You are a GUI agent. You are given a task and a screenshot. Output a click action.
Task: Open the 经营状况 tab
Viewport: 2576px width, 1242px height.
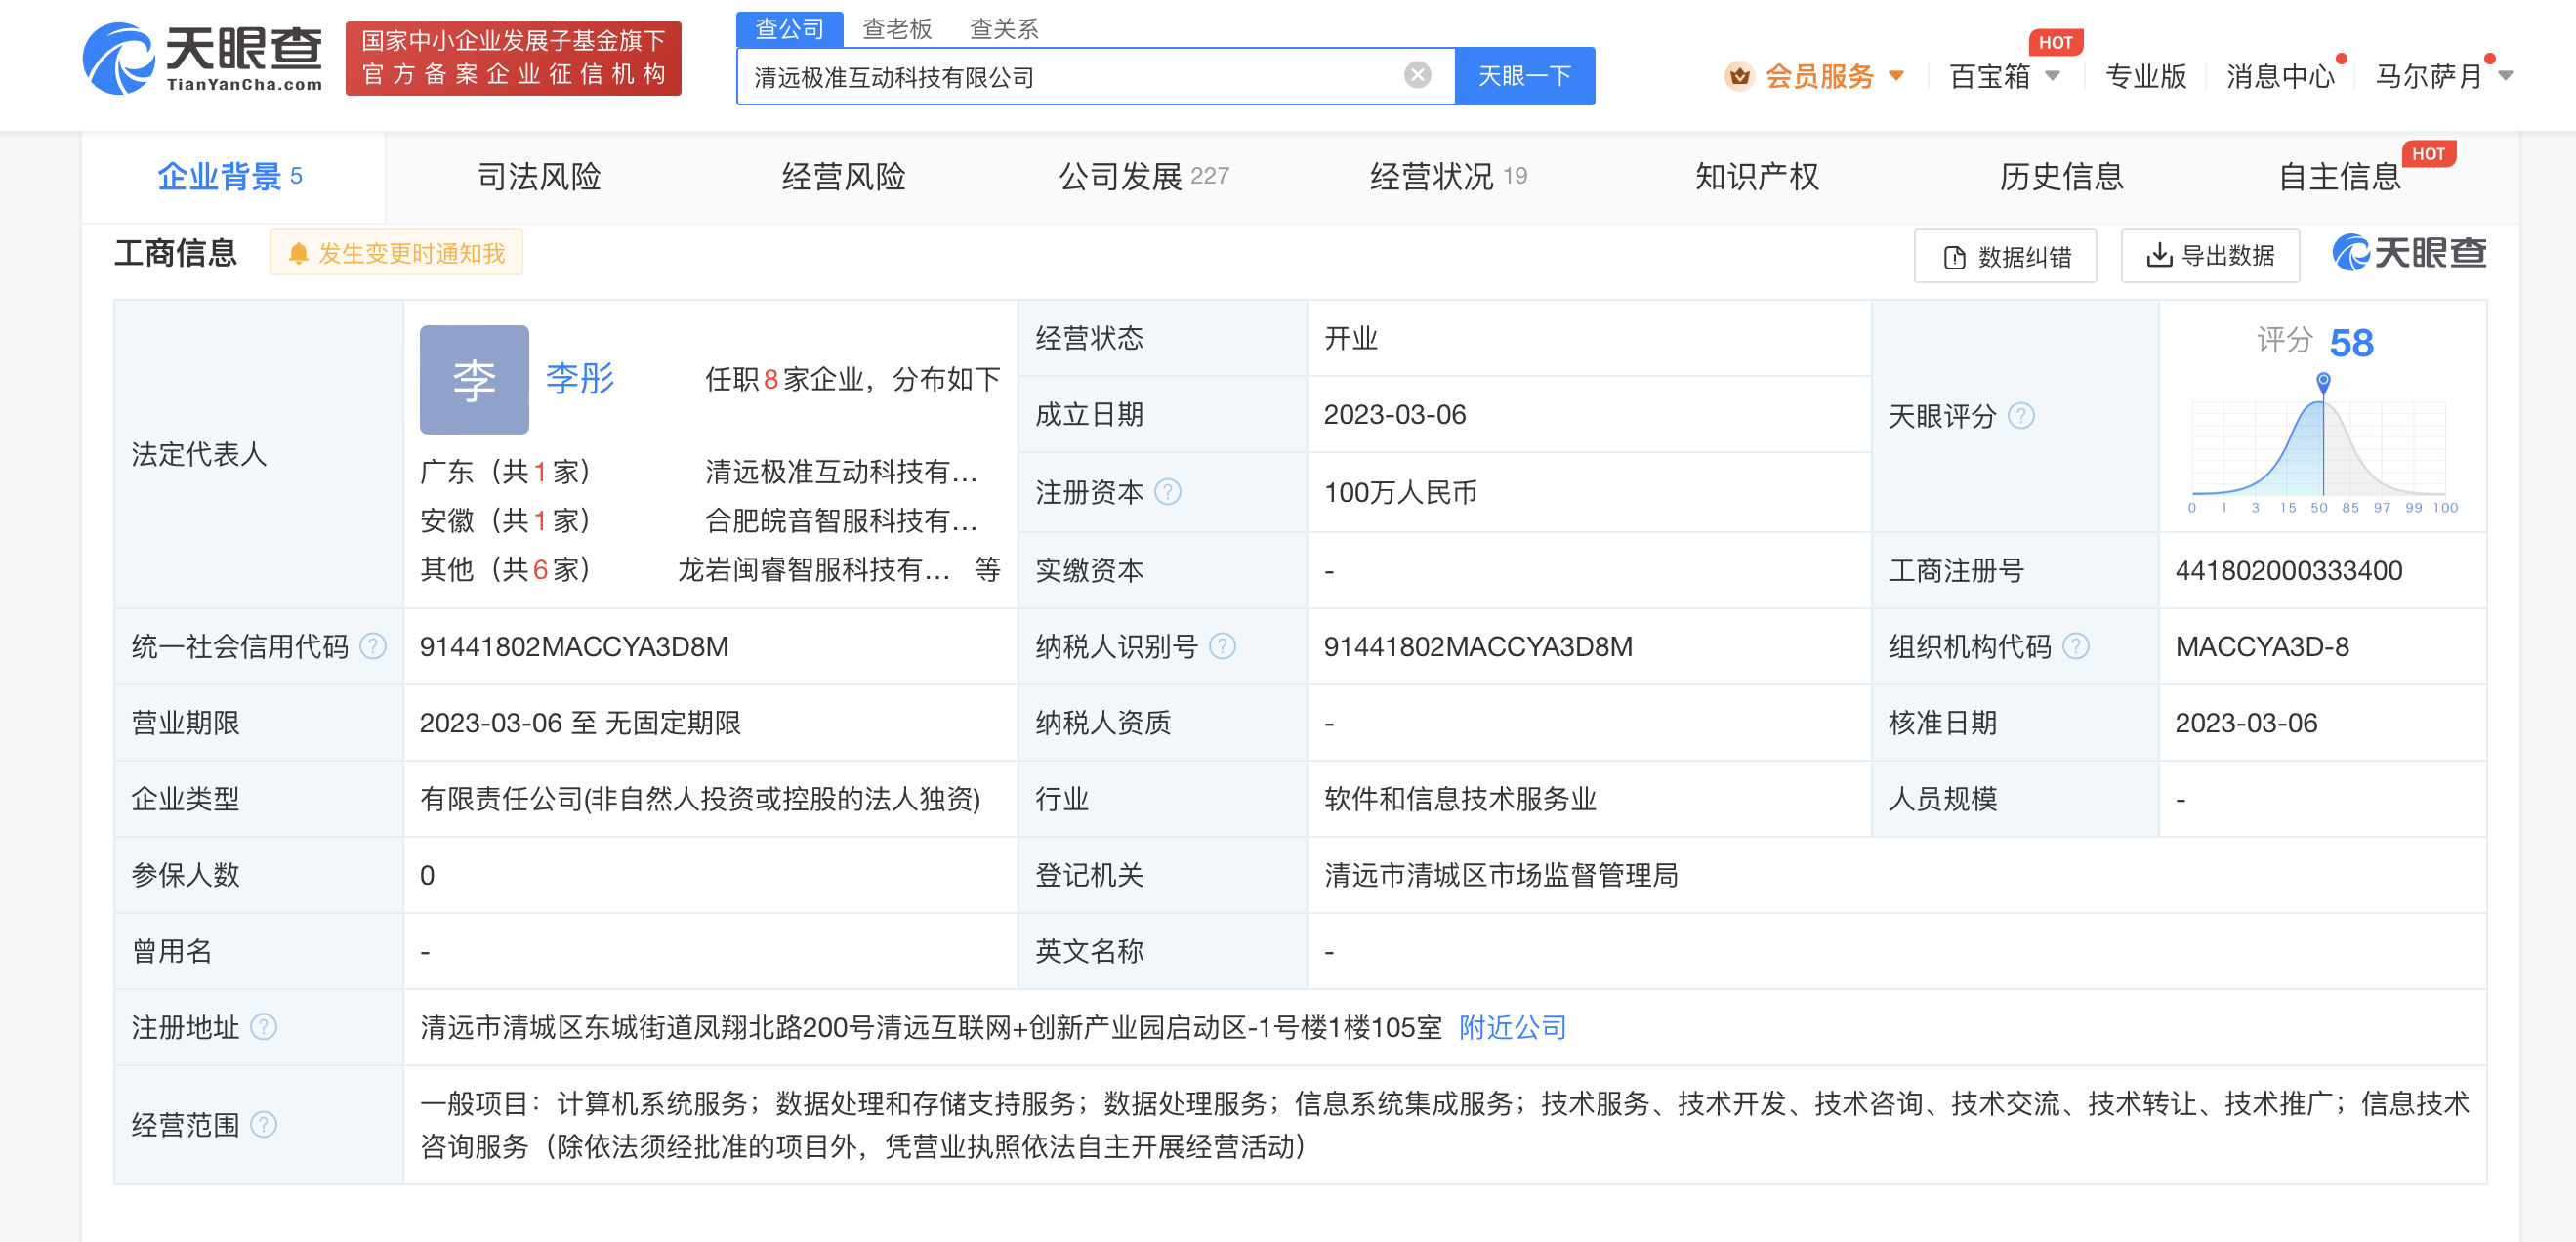[1448, 177]
